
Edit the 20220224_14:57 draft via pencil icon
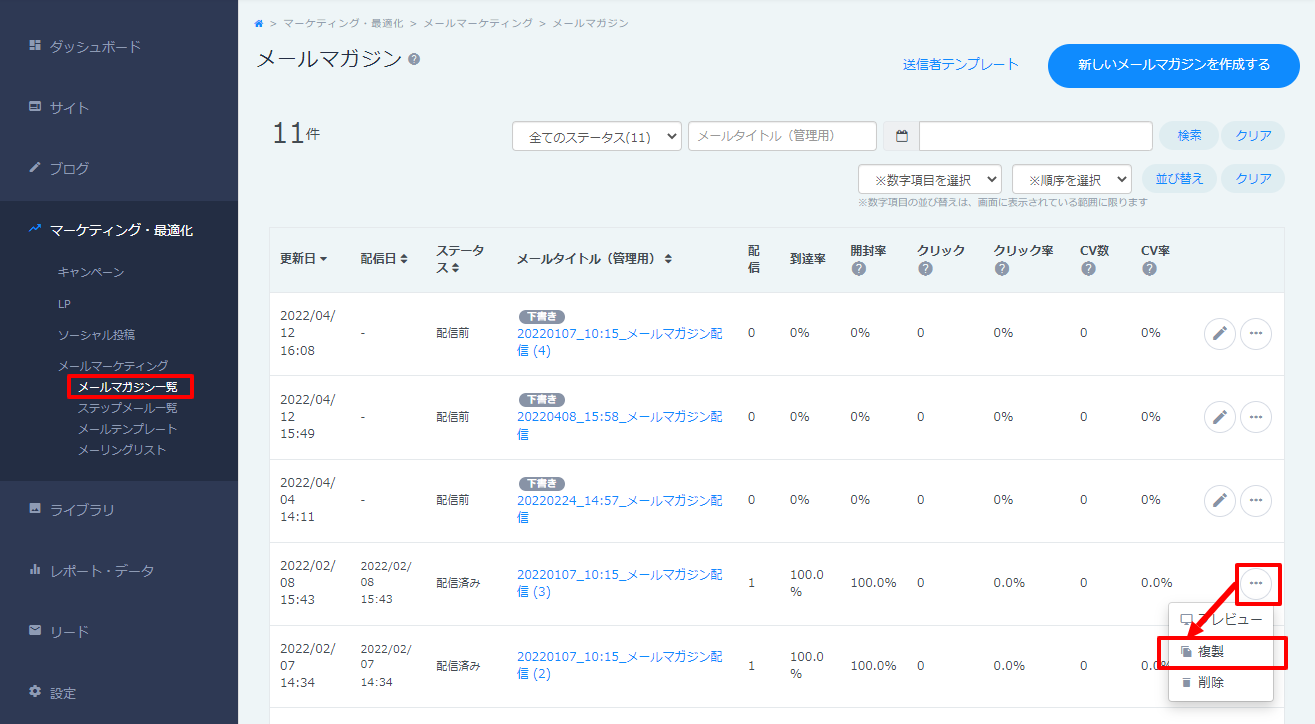coord(1220,500)
